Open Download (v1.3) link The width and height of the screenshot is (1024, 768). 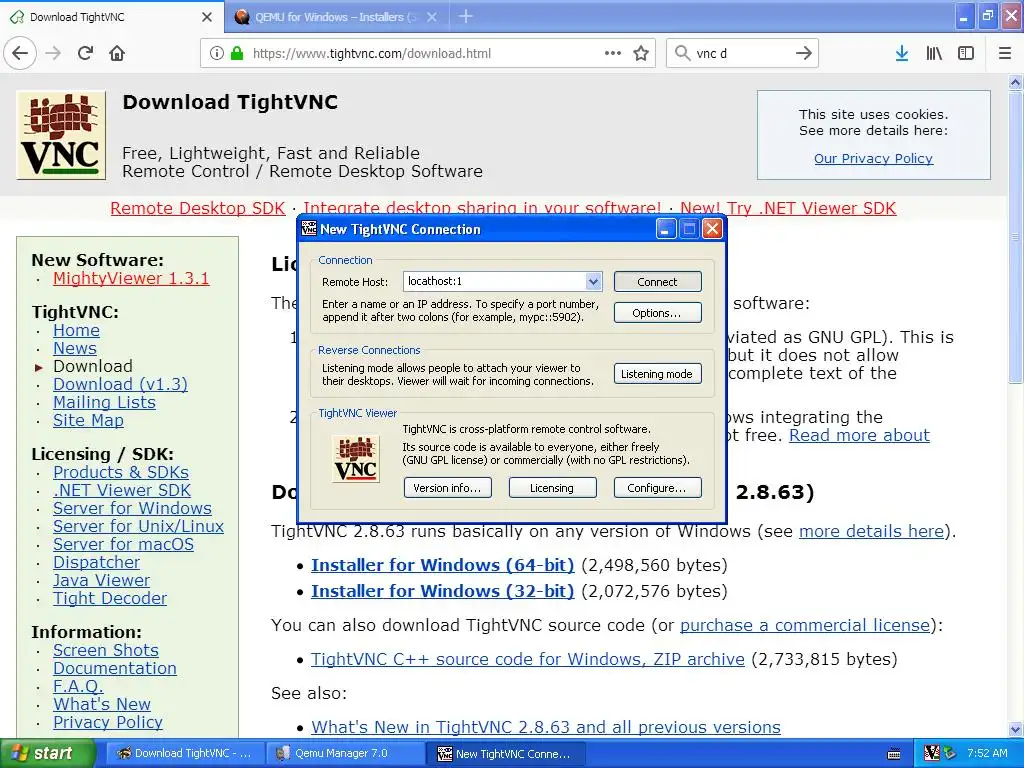tap(120, 384)
